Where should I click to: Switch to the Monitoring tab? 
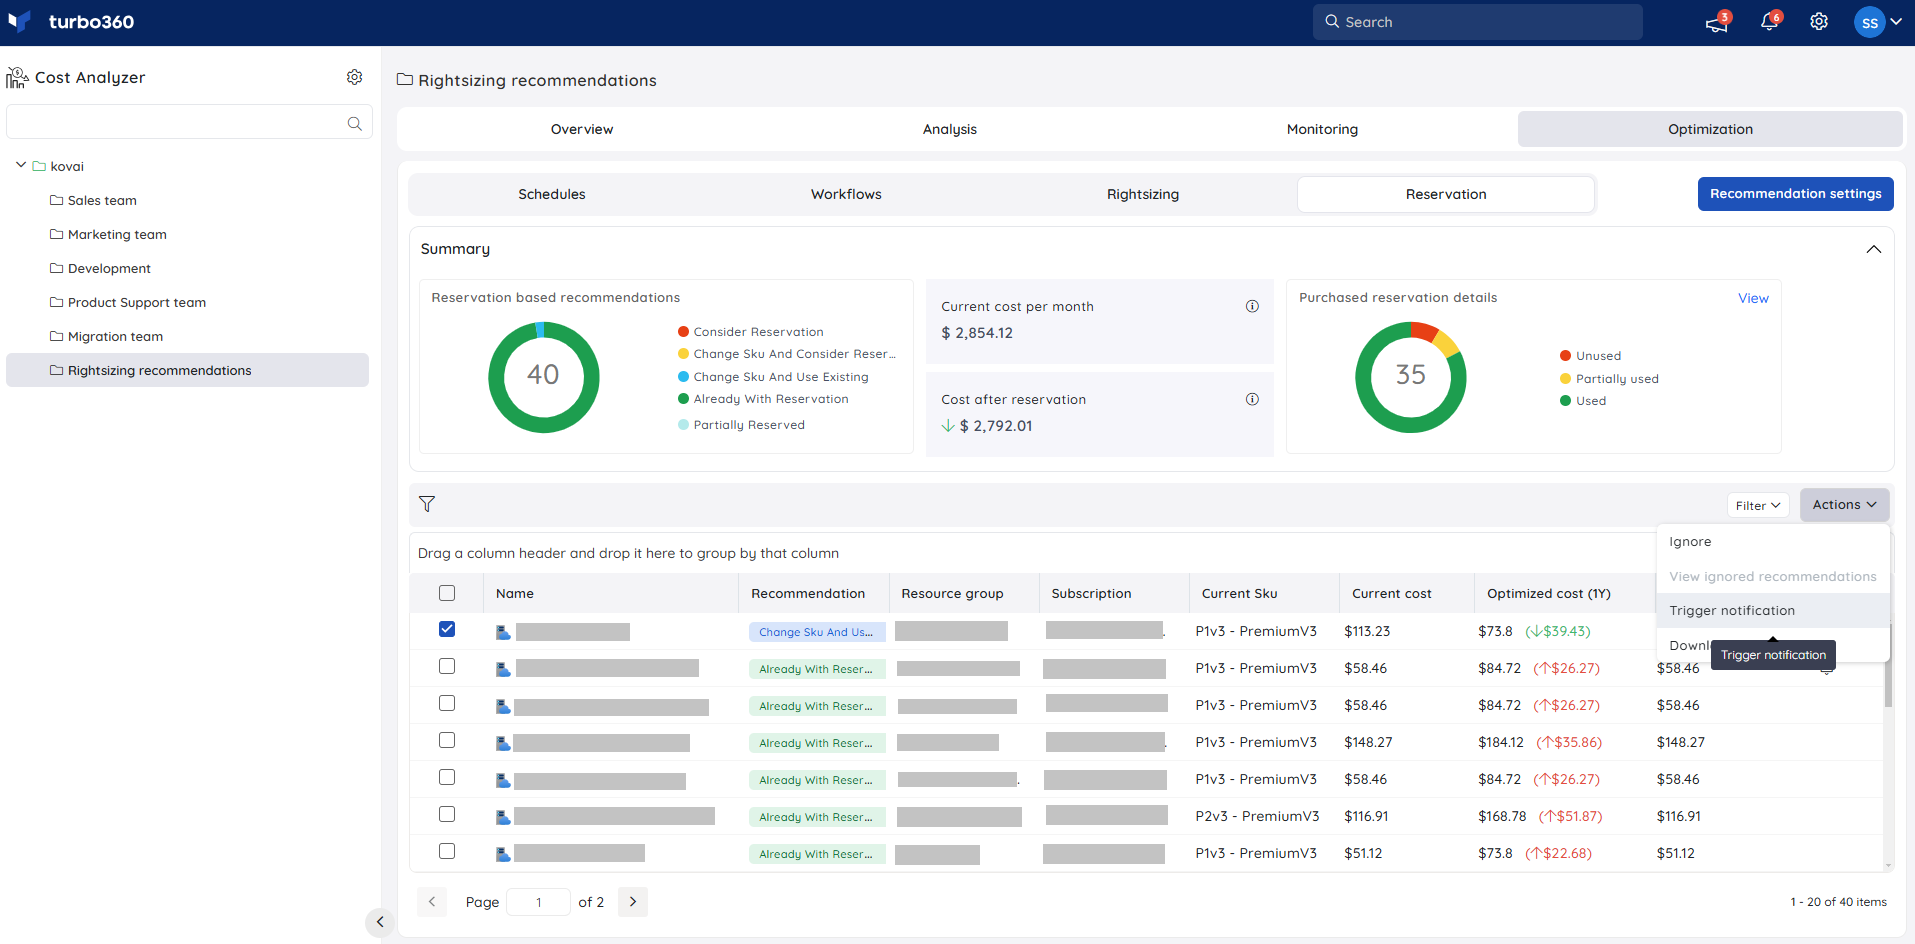click(x=1322, y=129)
